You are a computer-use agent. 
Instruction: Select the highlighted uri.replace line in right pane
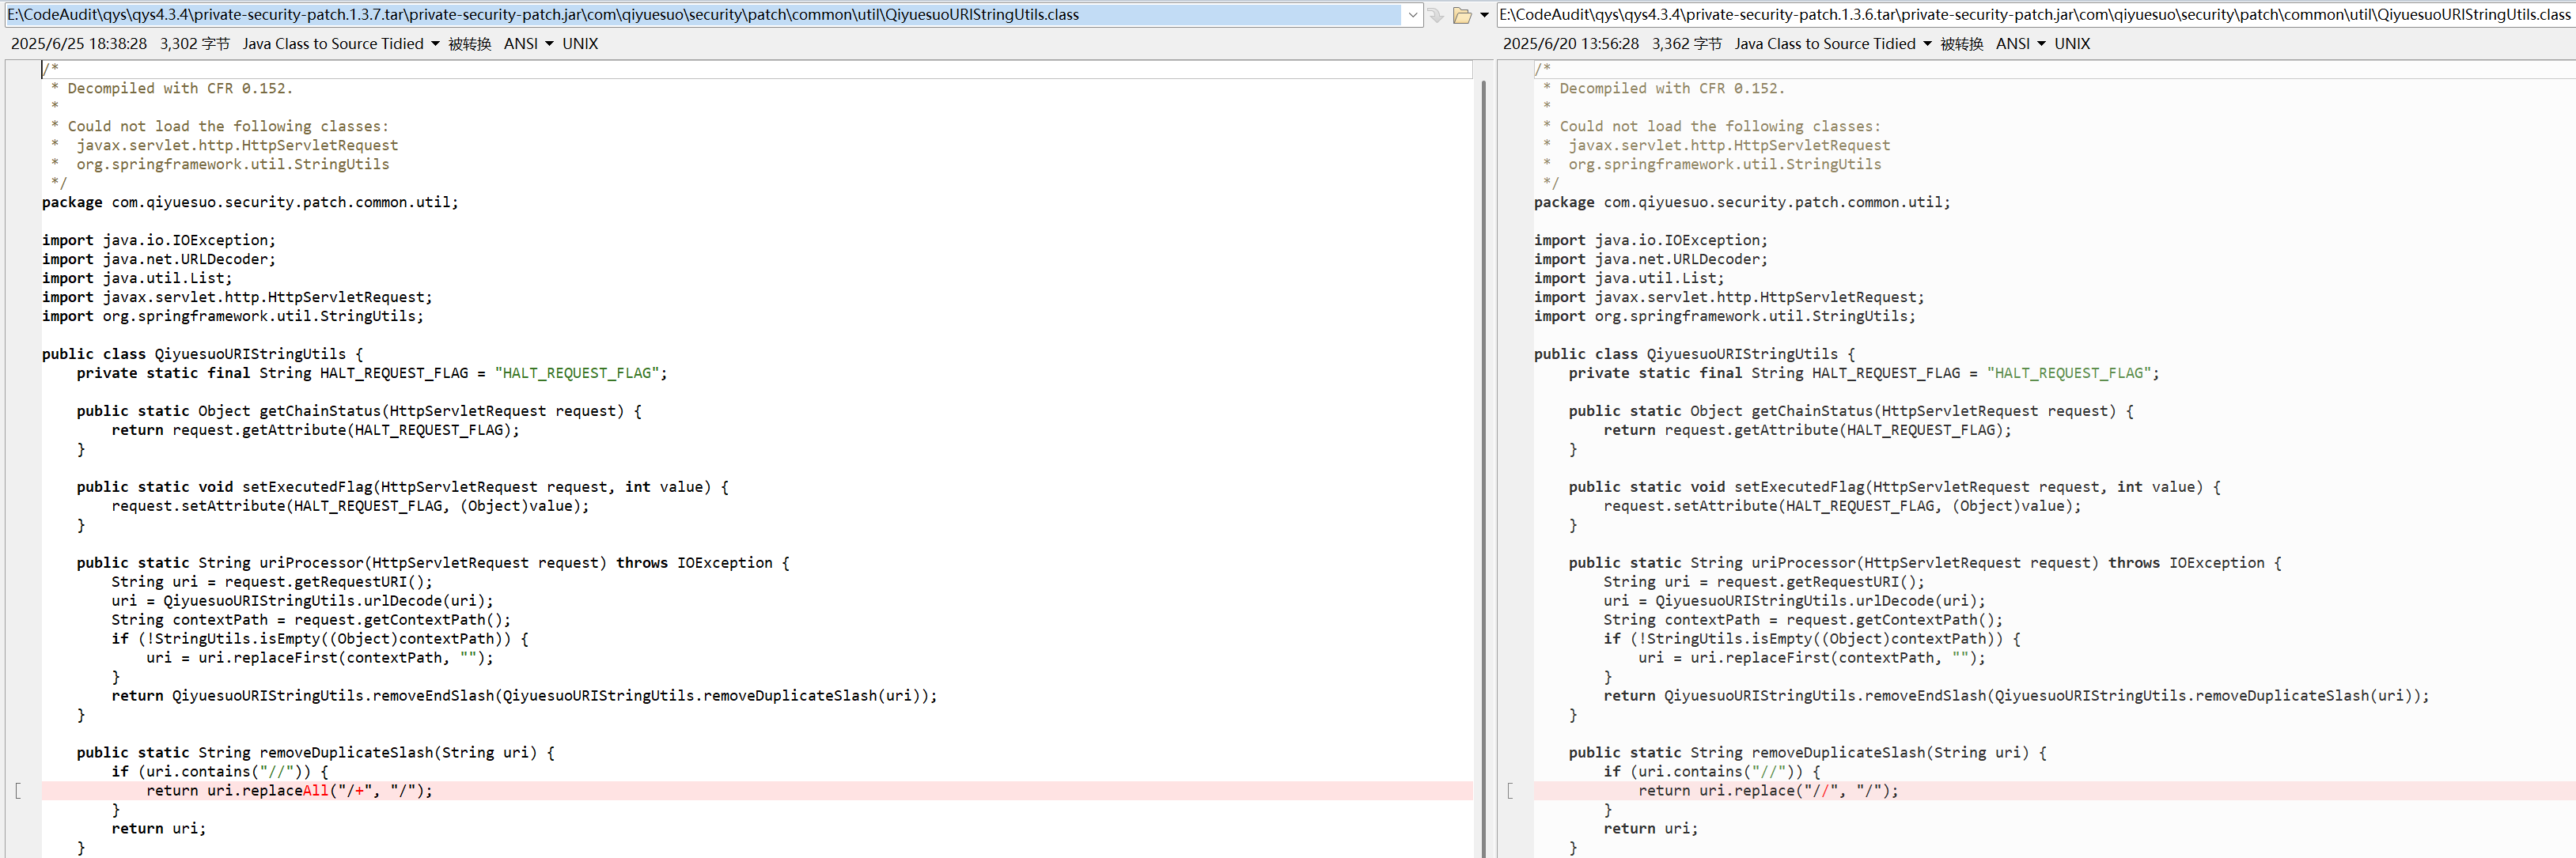[1767, 791]
